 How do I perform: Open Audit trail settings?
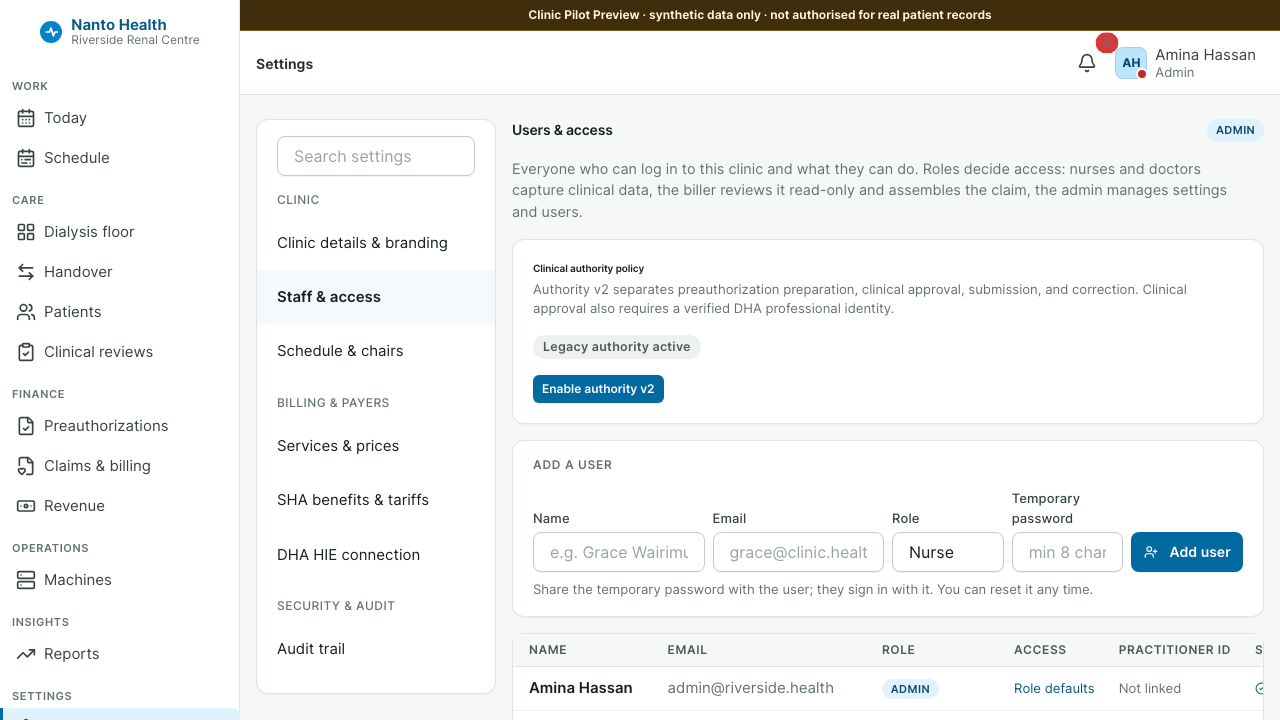[376, 649]
